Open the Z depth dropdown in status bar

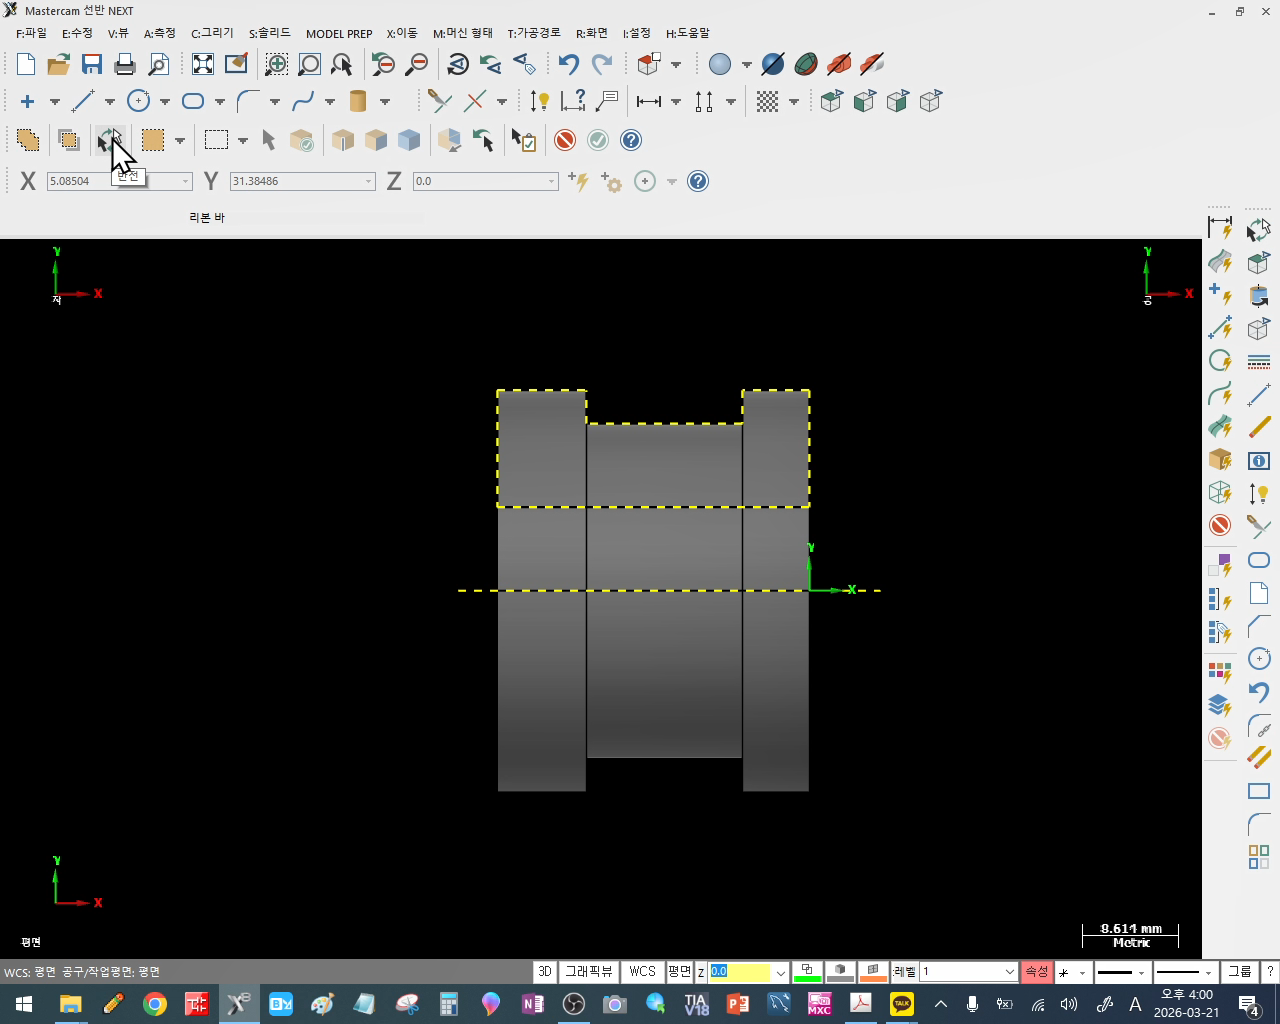[x=780, y=972]
